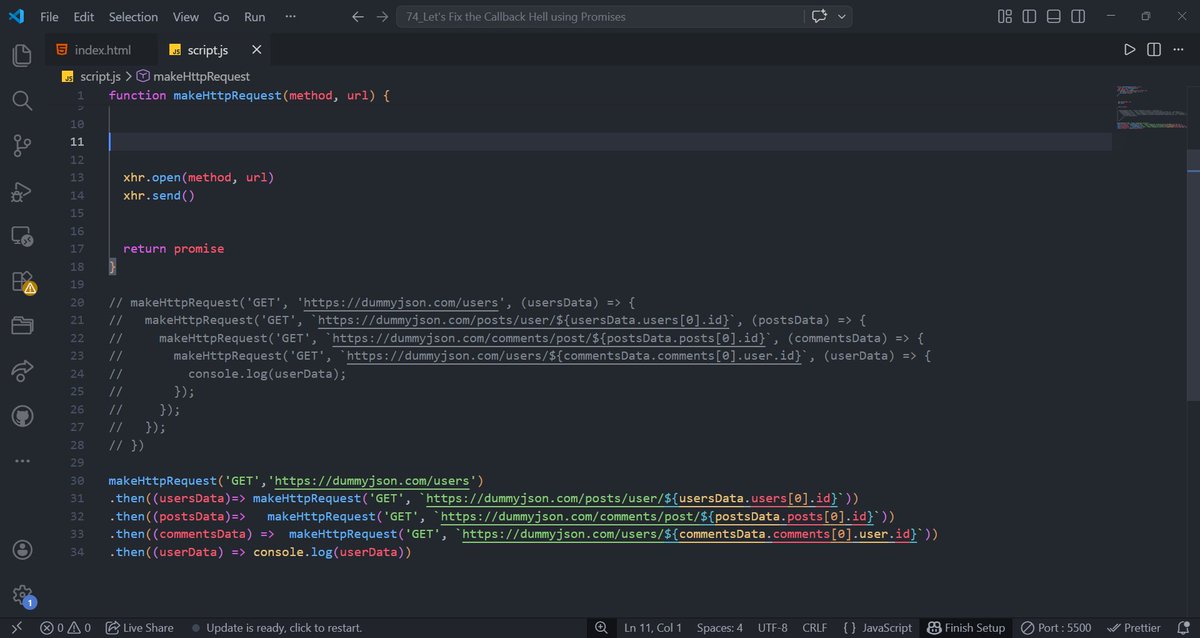Open the Remote Explorer view
This screenshot has height=638, width=1200.
[22, 237]
